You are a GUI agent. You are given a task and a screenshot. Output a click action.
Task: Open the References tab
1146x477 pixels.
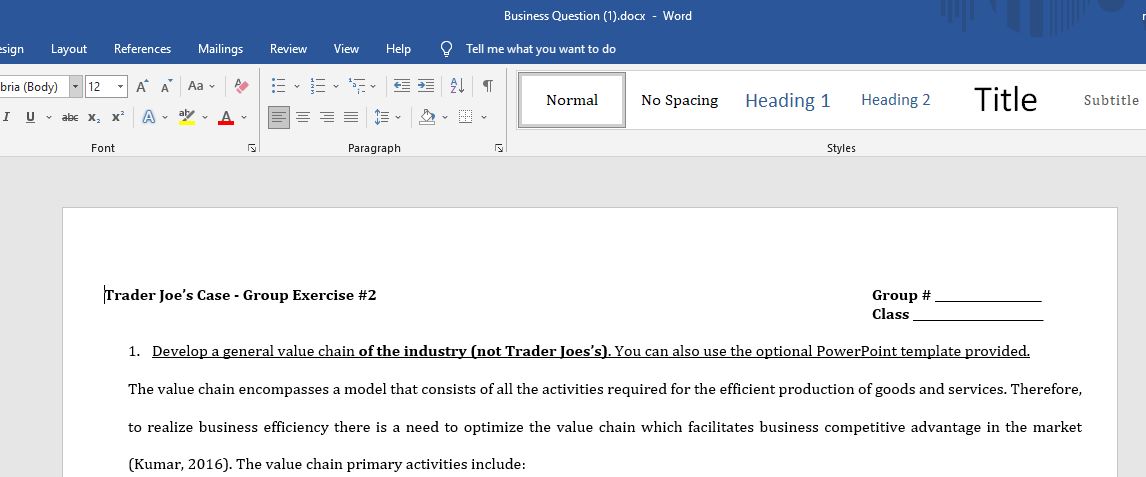point(143,49)
